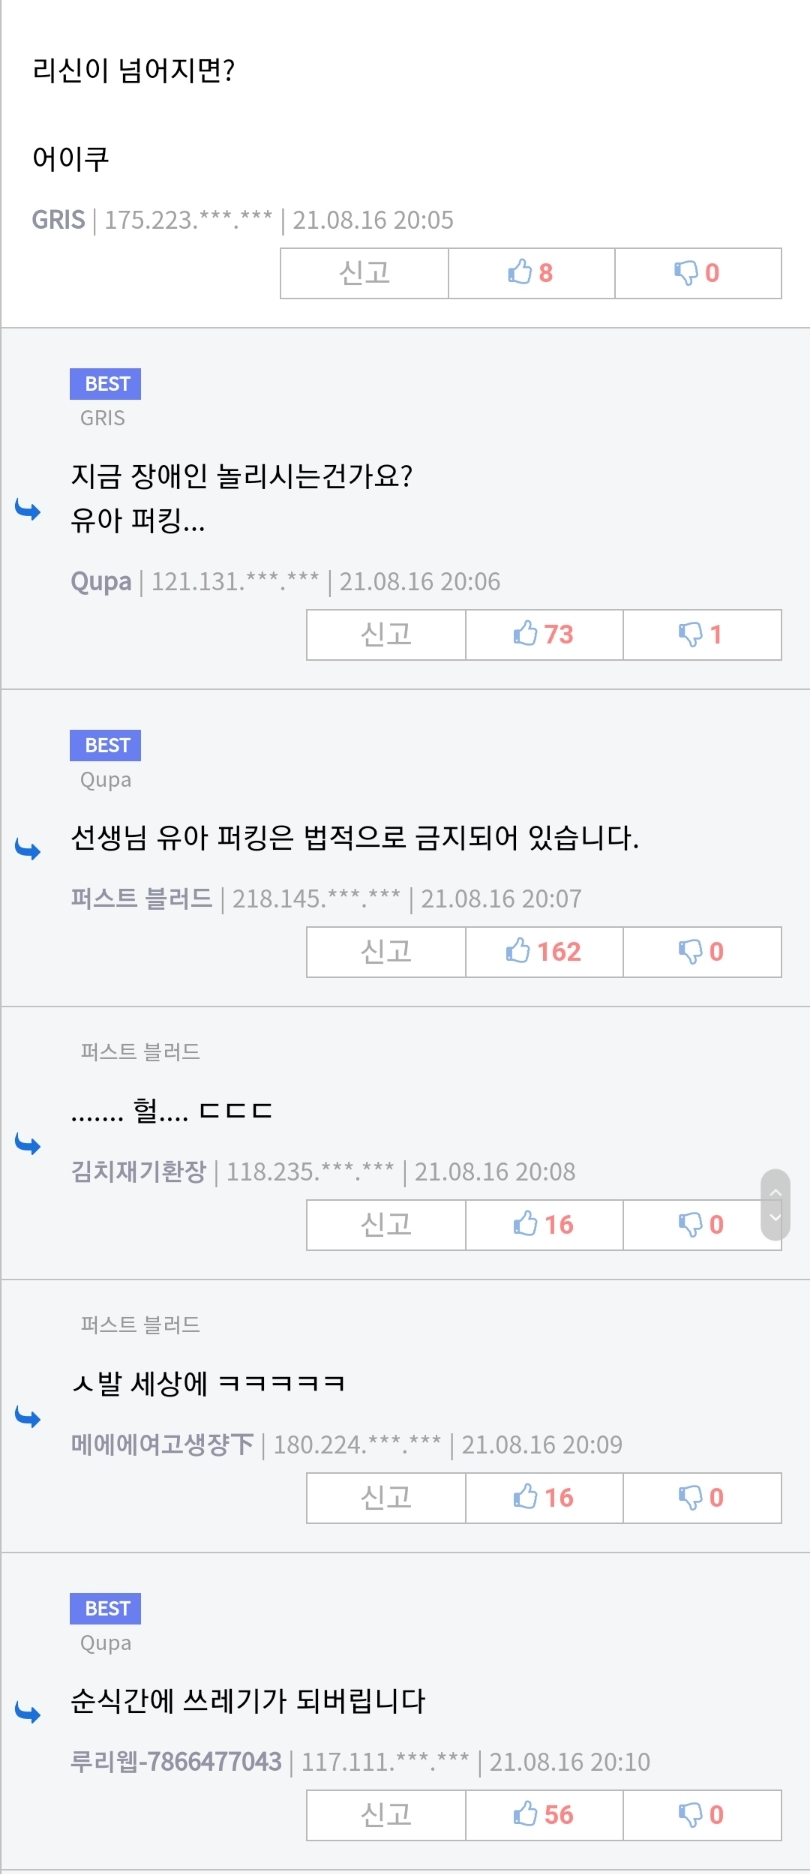Upvote 메에에여고생쟝下's comment
The image size is (810, 1874).
544,1497
